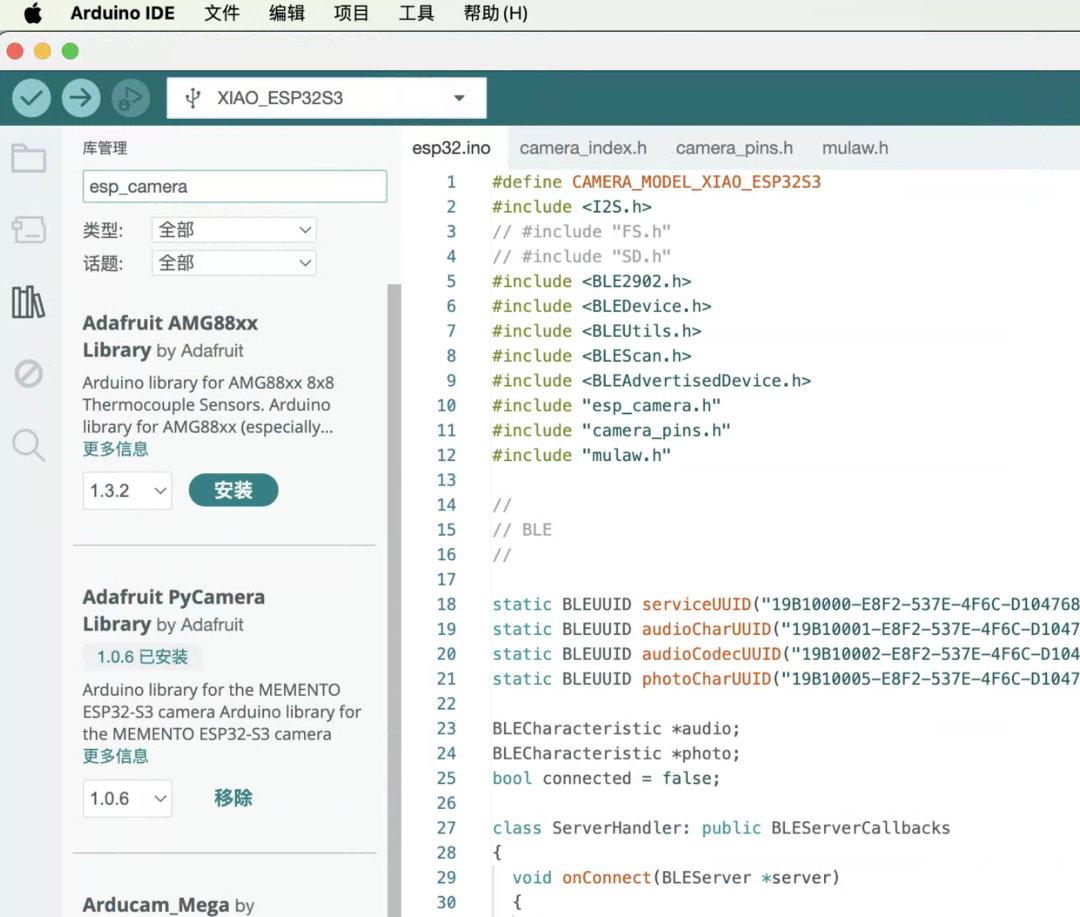Click the Adafruit AMG88xx Library title
This screenshot has height=917, width=1080.
tap(170, 336)
